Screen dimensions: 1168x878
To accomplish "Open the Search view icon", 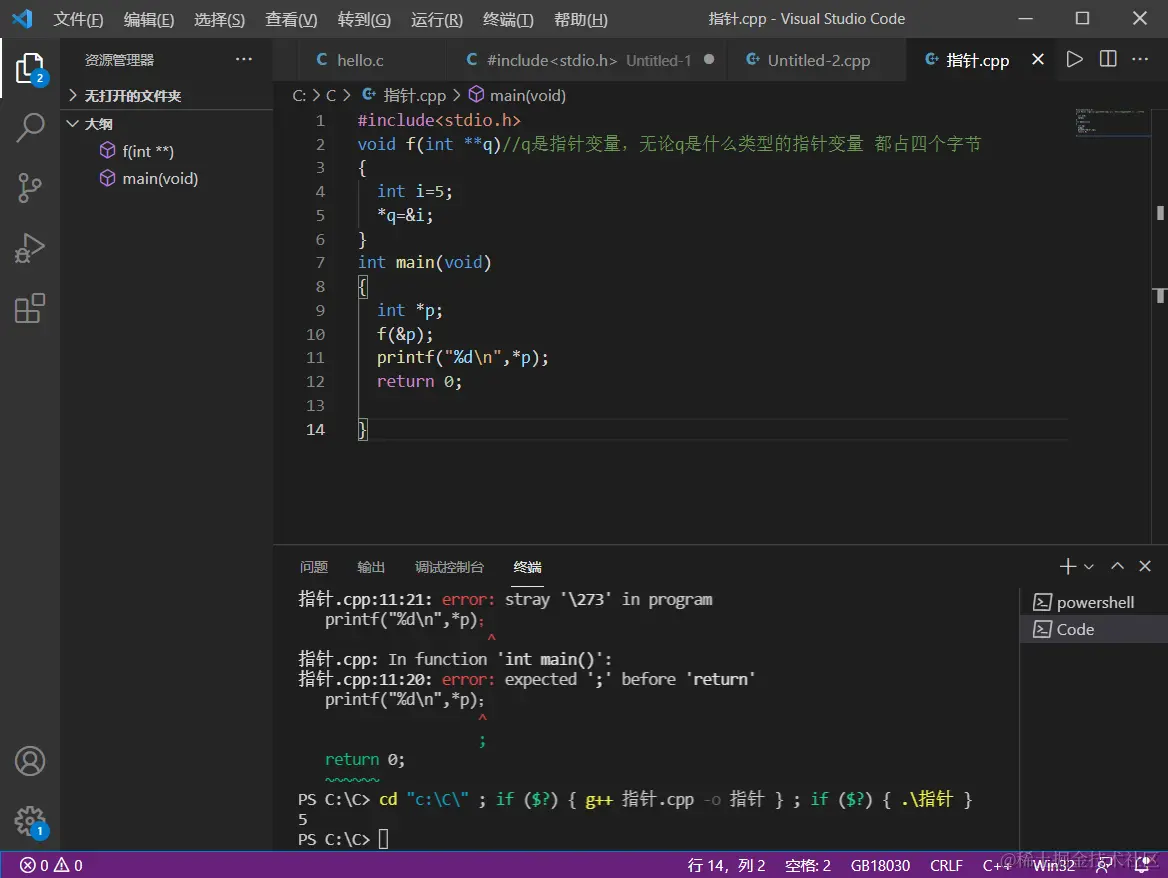I will click(30, 127).
